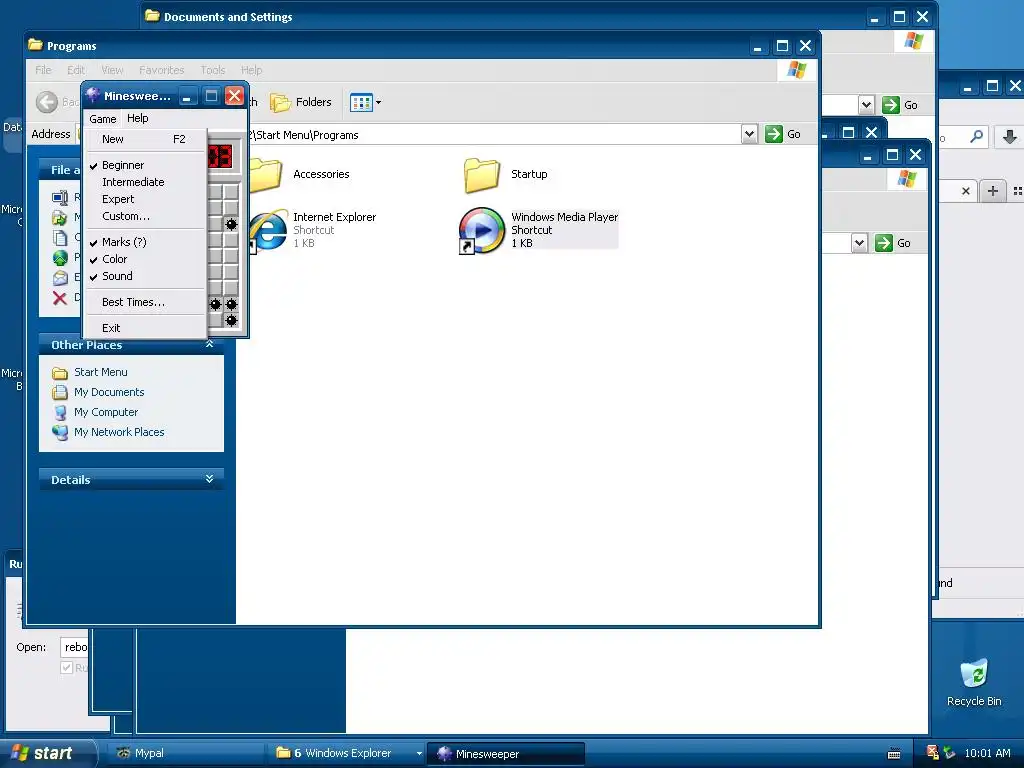
Task: Click the uncovered mine tile beside Custom entry
Action: (231, 224)
